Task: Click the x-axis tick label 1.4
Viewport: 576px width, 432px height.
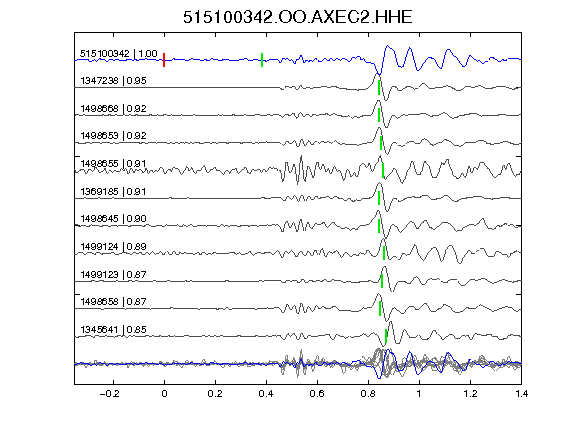Action: pyautogui.click(x=522, y=394)
